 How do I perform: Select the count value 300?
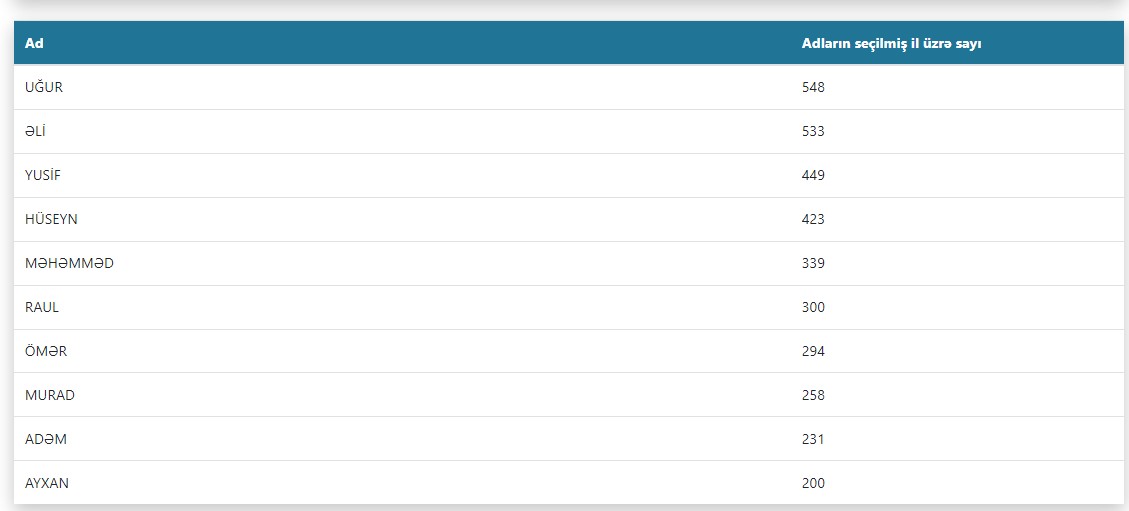[x=813, y=307]
